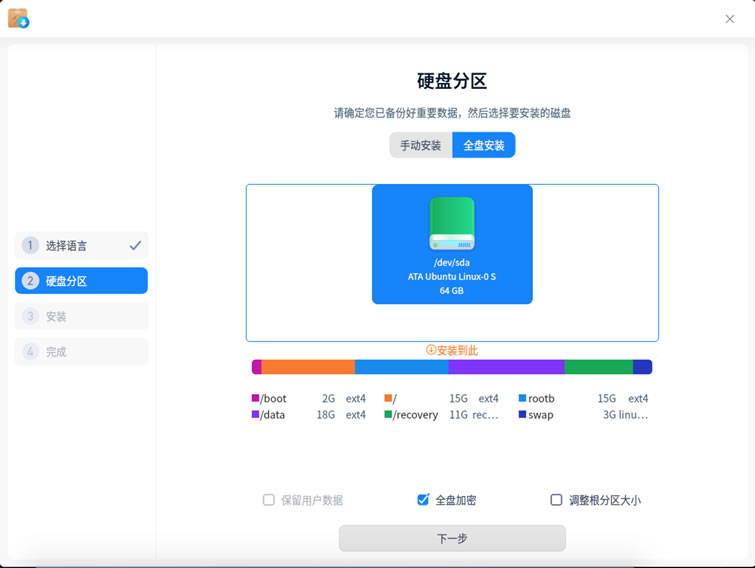Click the green /recovery legend swatch
Viewport: 755px width, 568px height.
(x=388, y=414)
